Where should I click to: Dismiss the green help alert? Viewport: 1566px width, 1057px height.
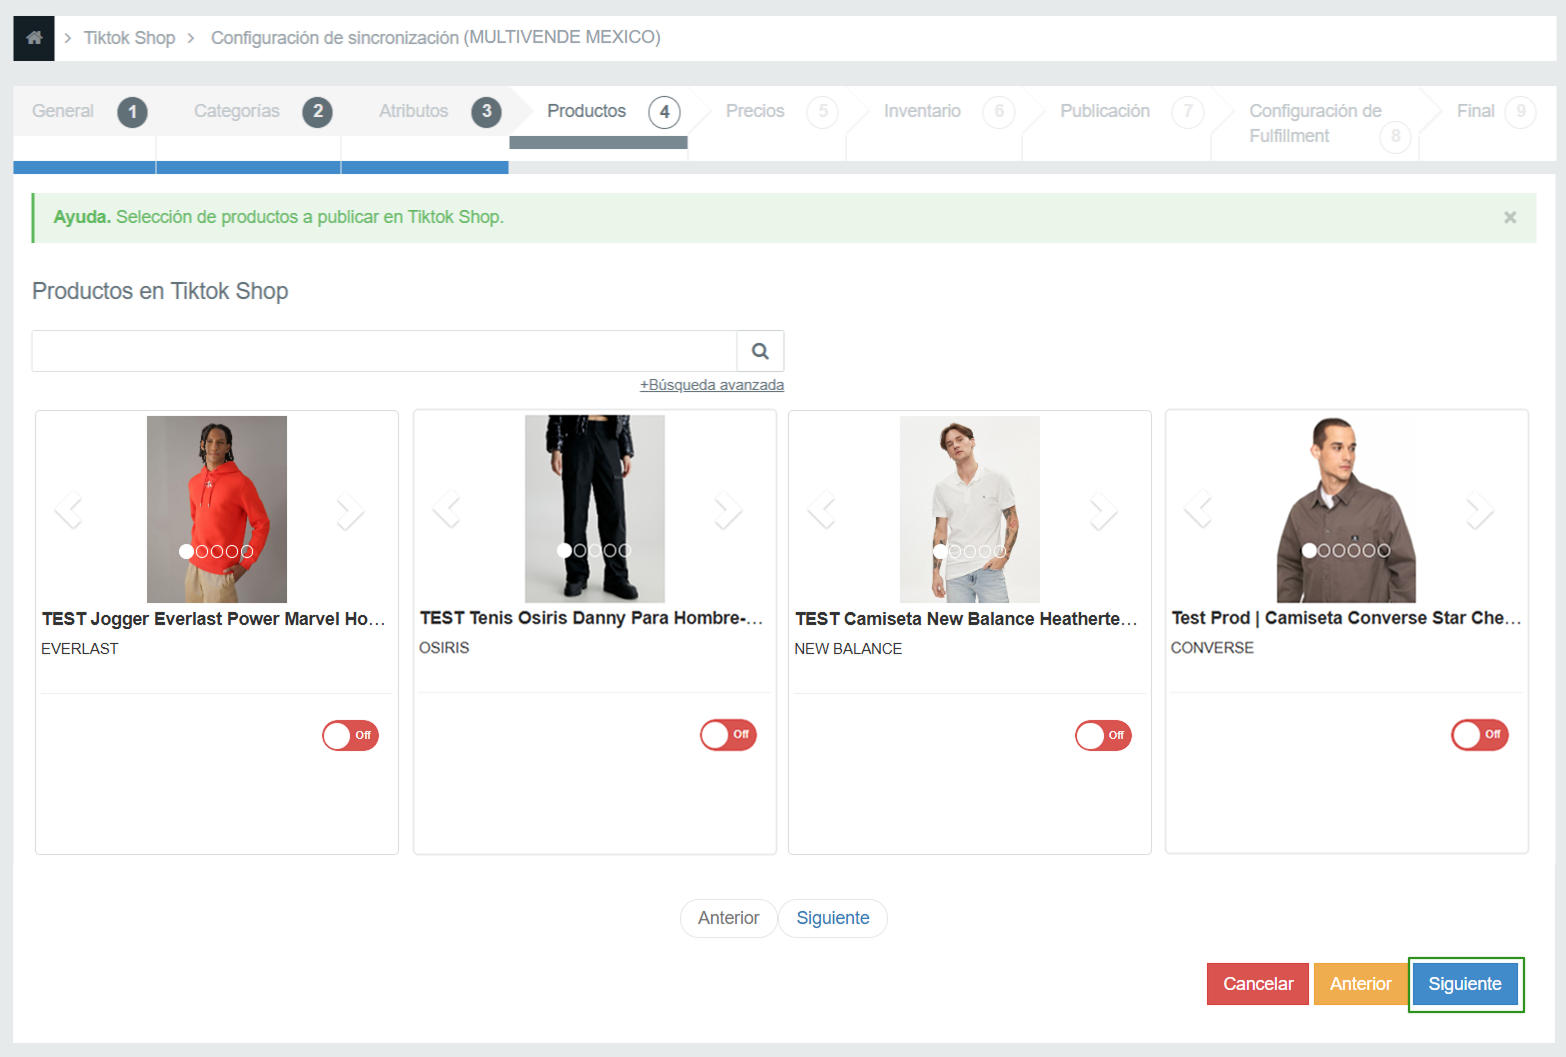[x=1510, y=217]
